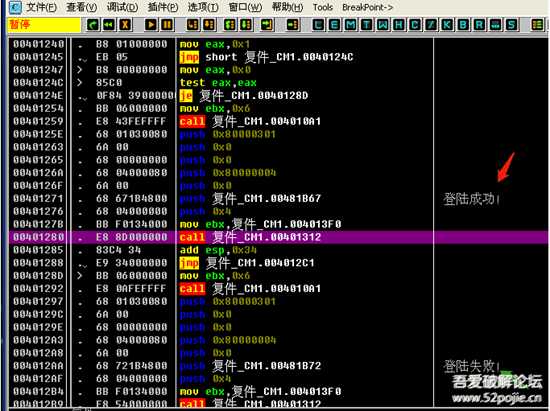Click 'push 0x80000301' at address 0040125E
The width and height of the screenshot is (550, 411).
pyautogui.click(x=227, y=134)
